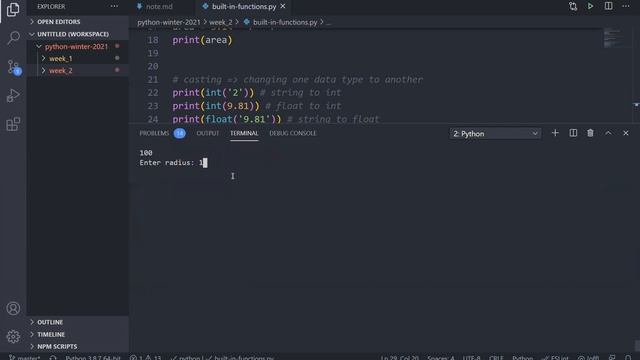Kill the terminal with trash icon
Screen dimensions: 640x360
coord(590,133)
